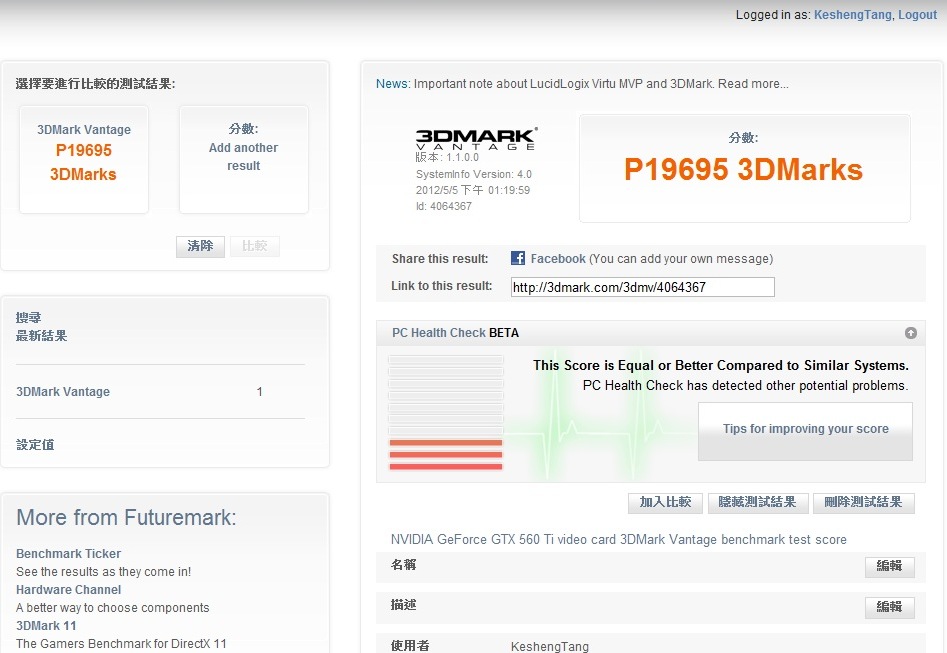Open 3DMark Vantage in sidebar list
Viewport: 947px width, 653px height.
[63, 391]
